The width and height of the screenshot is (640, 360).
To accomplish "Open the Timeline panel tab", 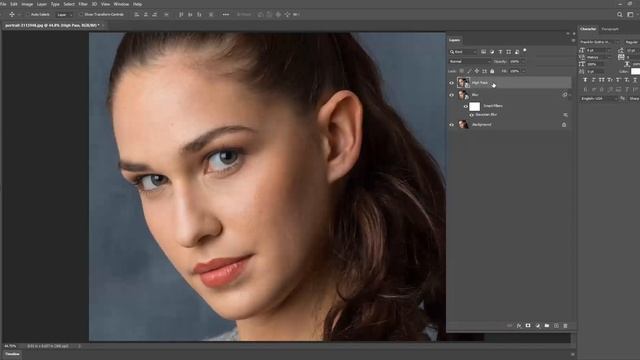I will pos(12,354).
